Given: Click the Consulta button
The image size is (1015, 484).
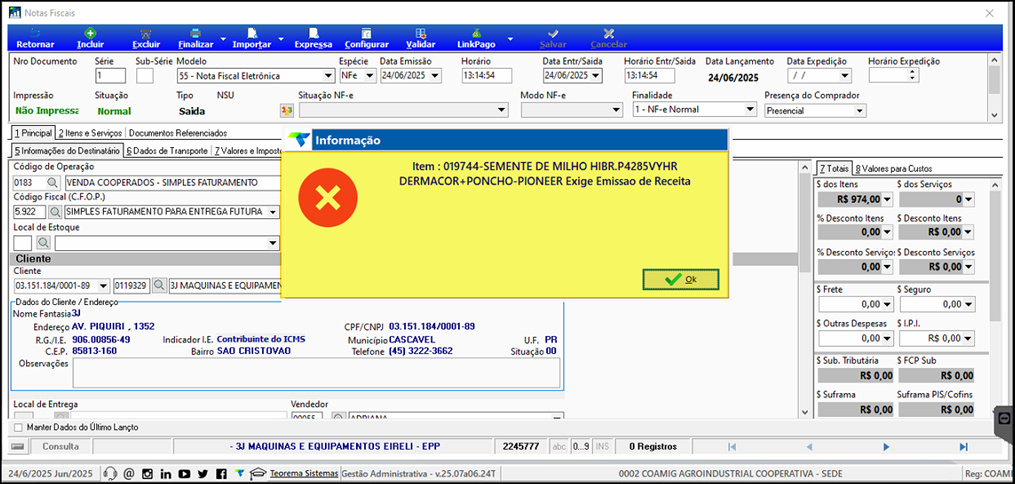Looking at the screenshot, I should point(60,446).
